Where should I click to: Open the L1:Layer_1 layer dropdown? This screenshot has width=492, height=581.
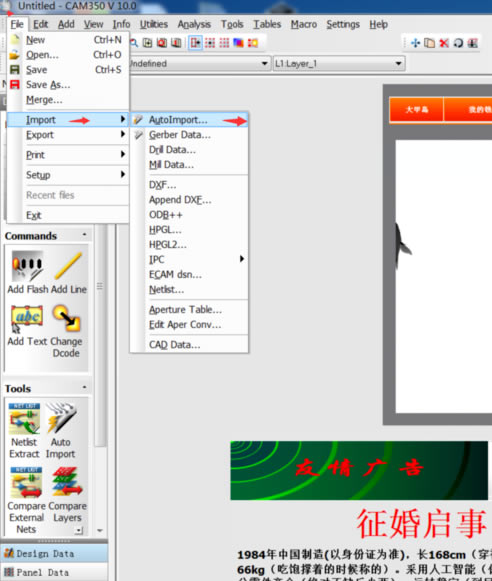click(339, 64)
